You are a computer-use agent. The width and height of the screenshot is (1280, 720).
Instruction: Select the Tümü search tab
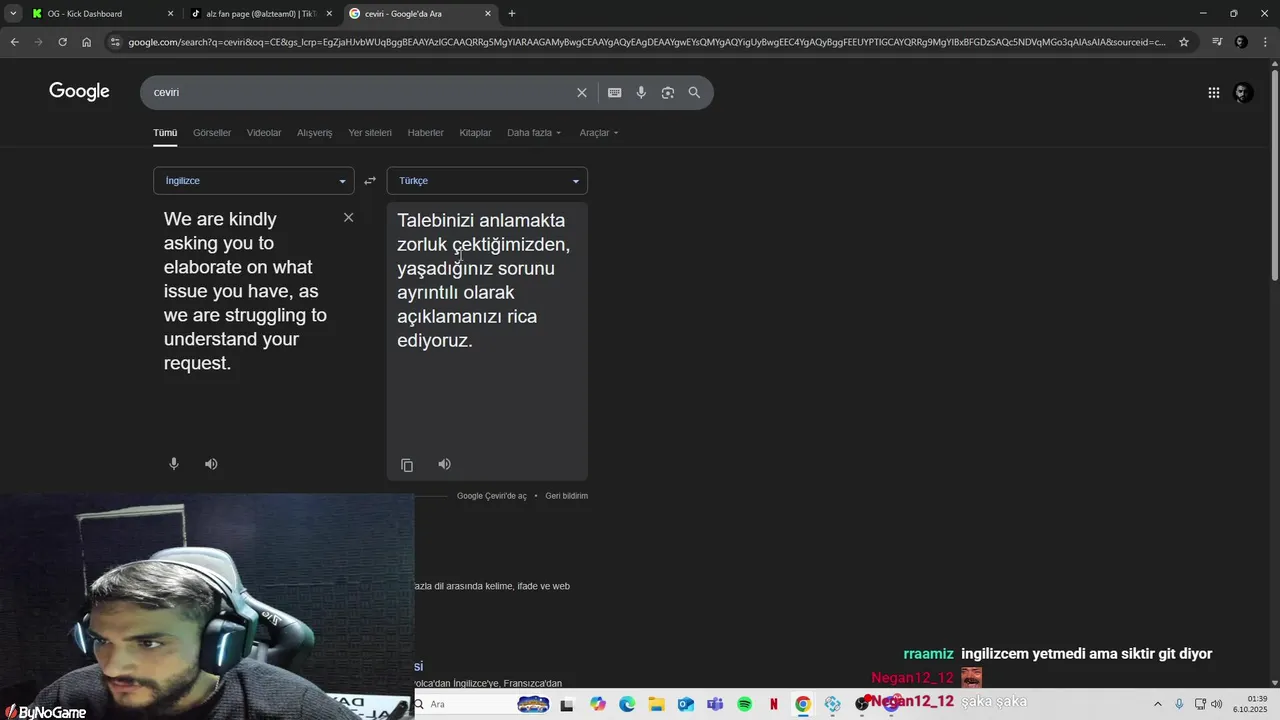point(165,133)
